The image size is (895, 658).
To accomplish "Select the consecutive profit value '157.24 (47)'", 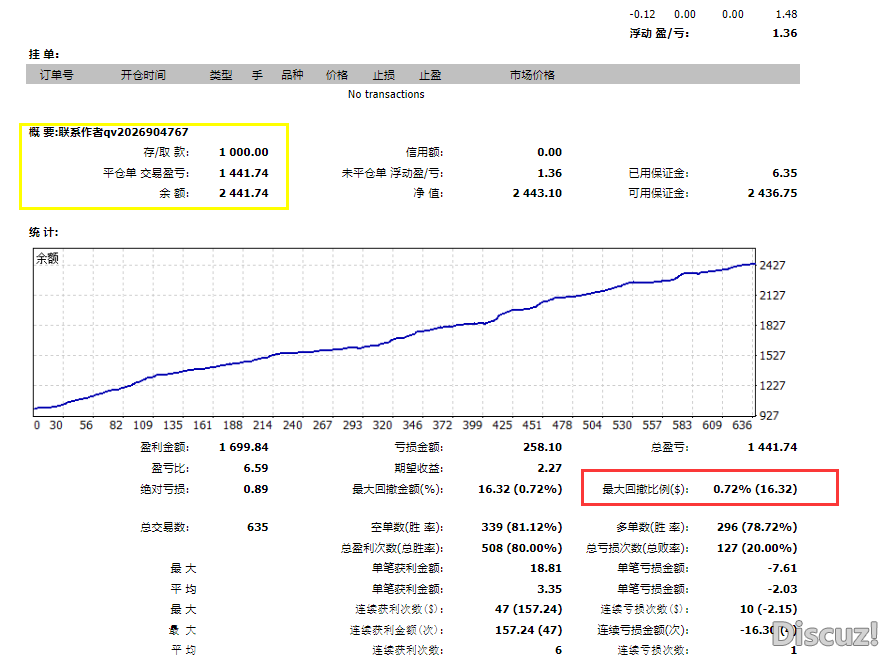I will [529, 630].
